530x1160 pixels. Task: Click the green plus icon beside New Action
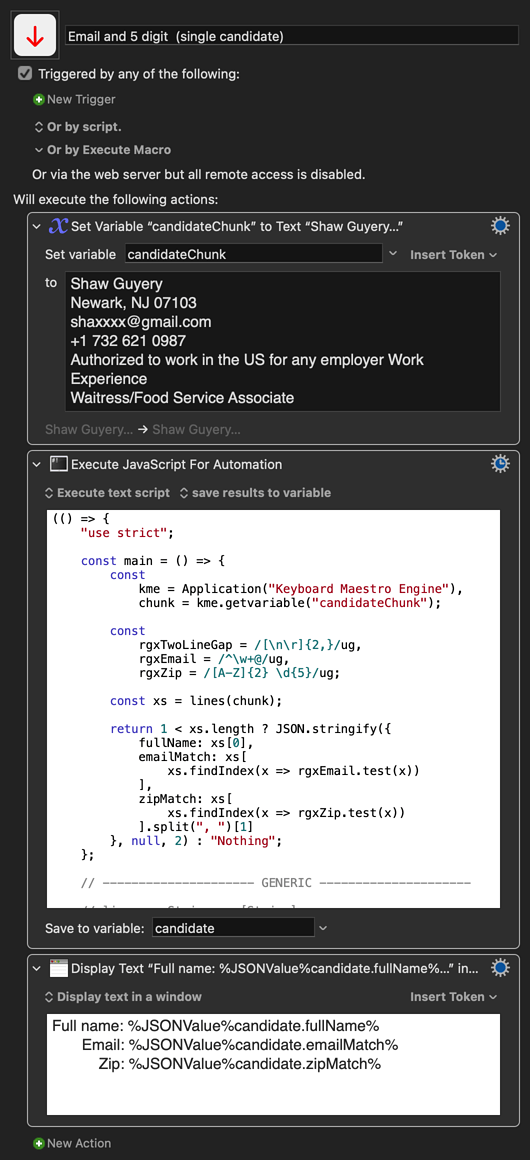(x=38, y=1143)
